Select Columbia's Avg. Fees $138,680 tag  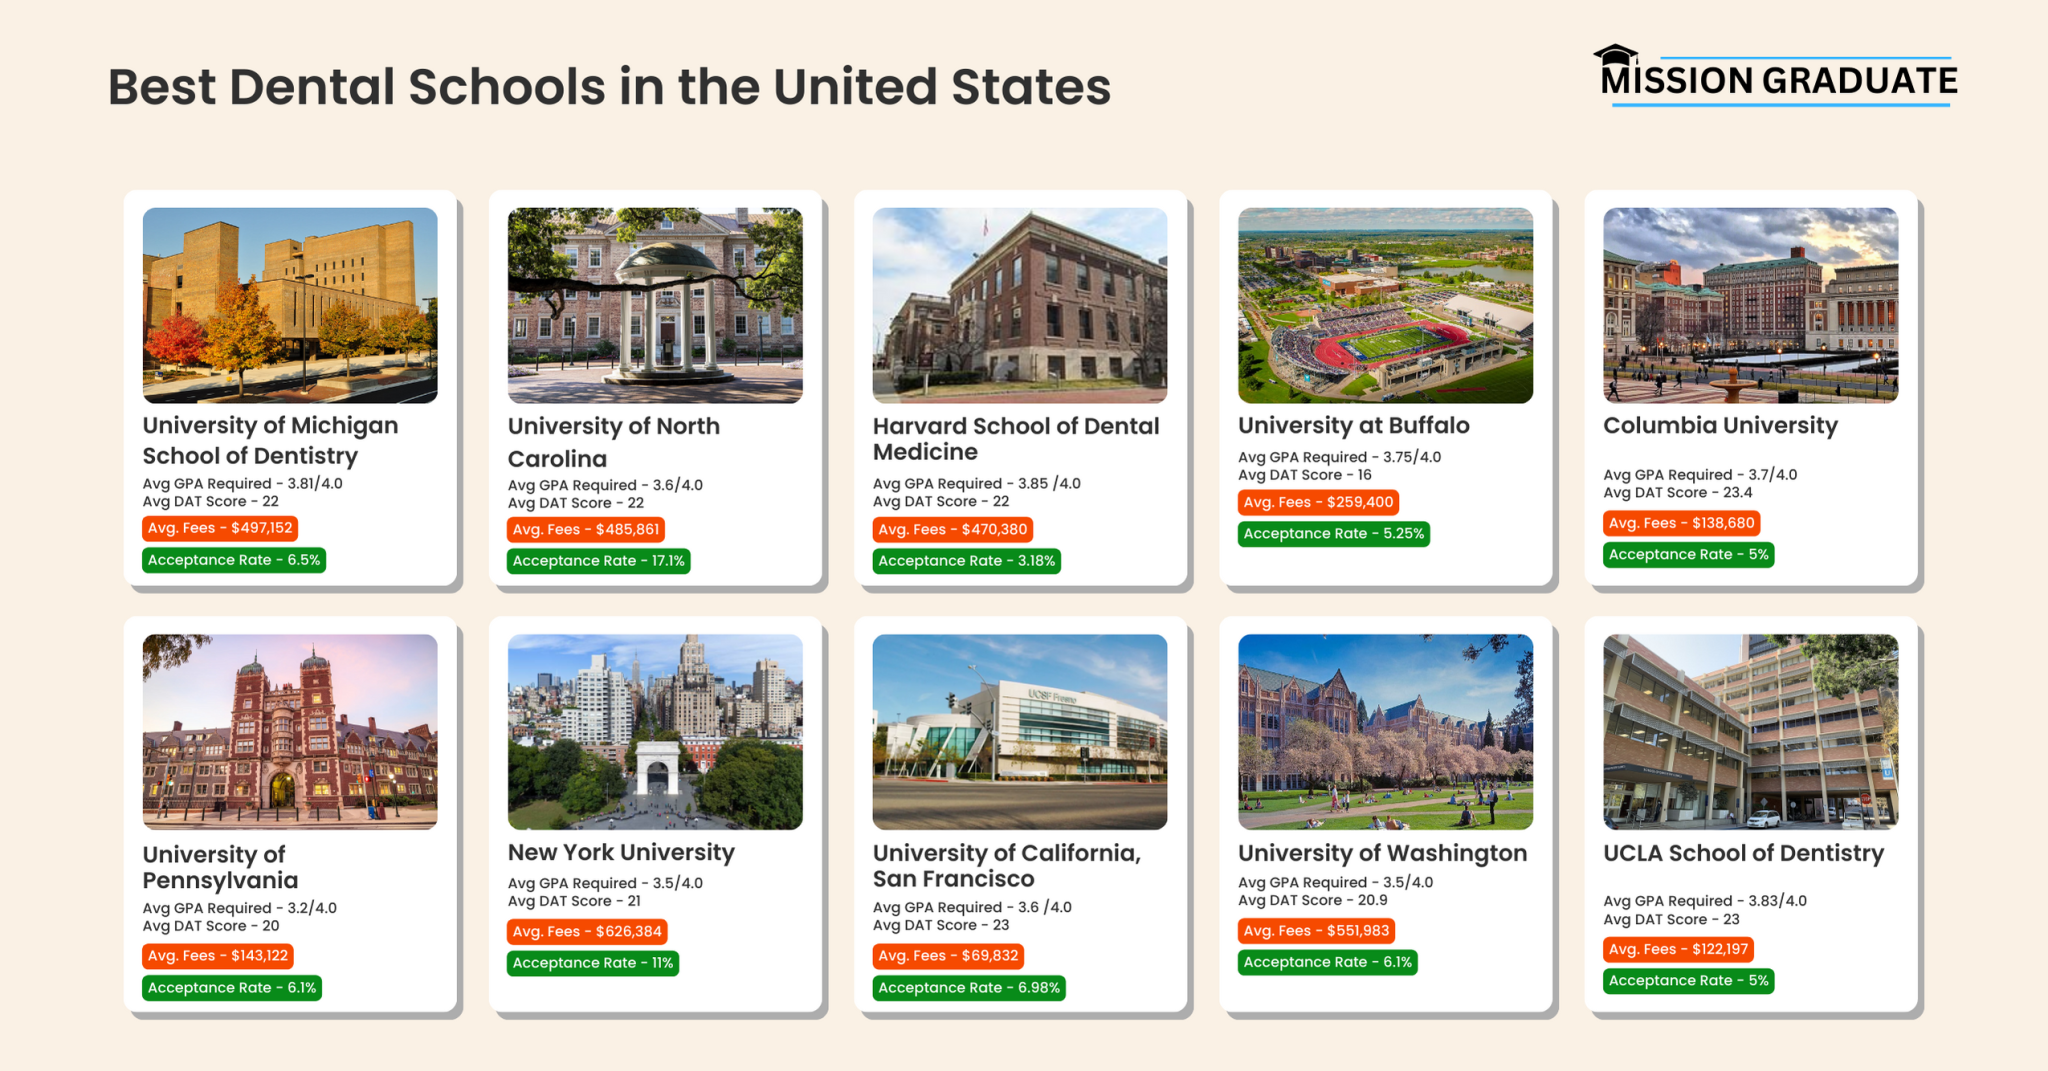pos(1681,523)
